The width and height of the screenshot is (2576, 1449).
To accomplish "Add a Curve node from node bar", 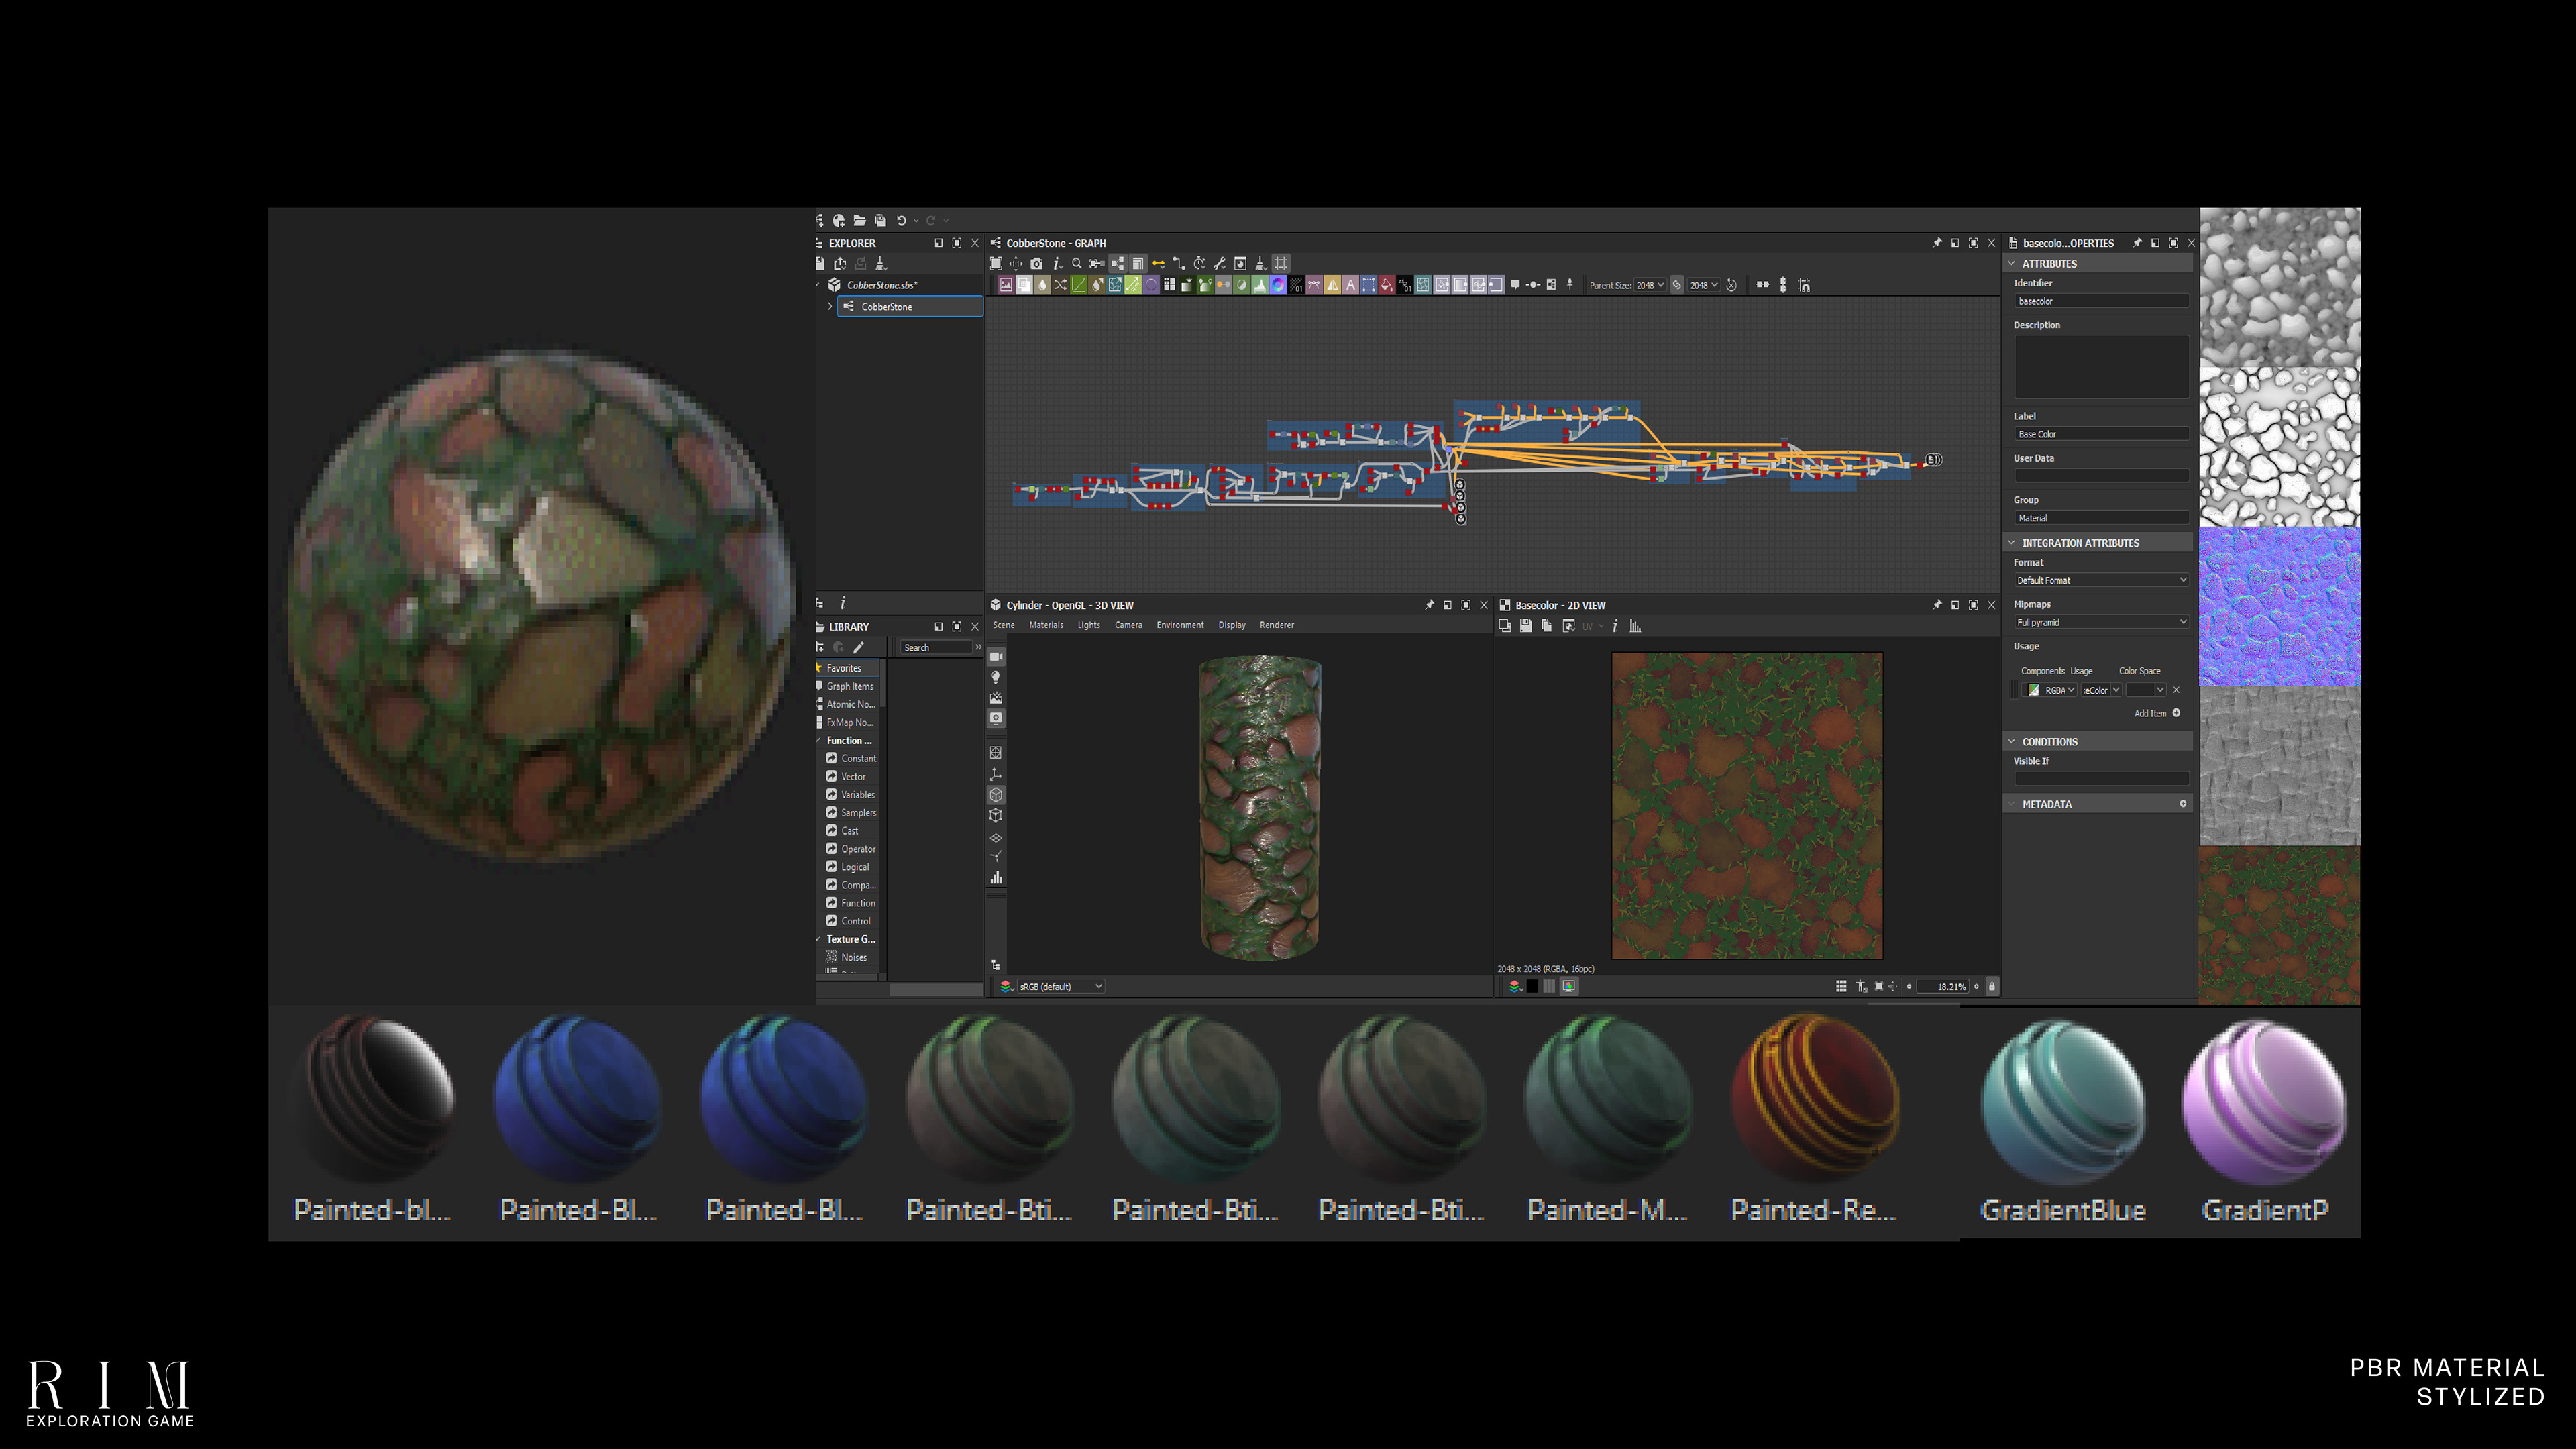I will click(x=1079, y=285).
